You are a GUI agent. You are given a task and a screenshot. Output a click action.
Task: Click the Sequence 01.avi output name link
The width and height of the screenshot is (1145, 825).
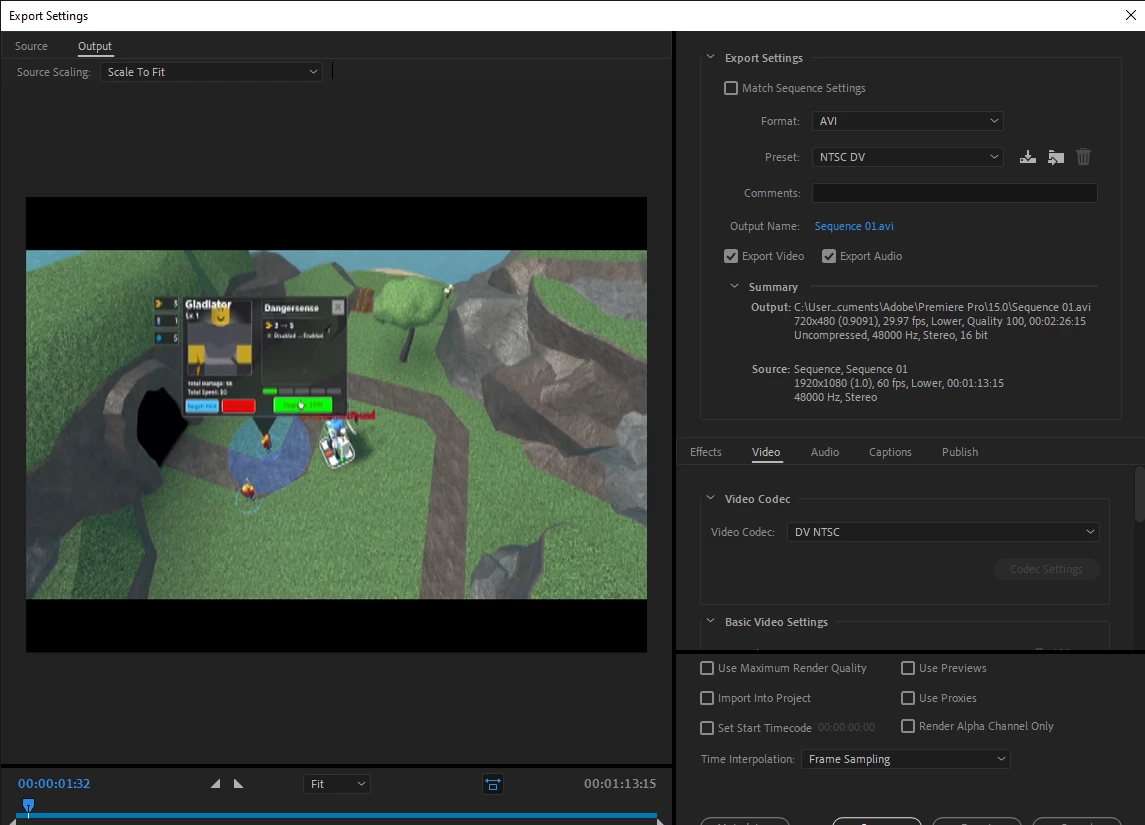(854, 226)
